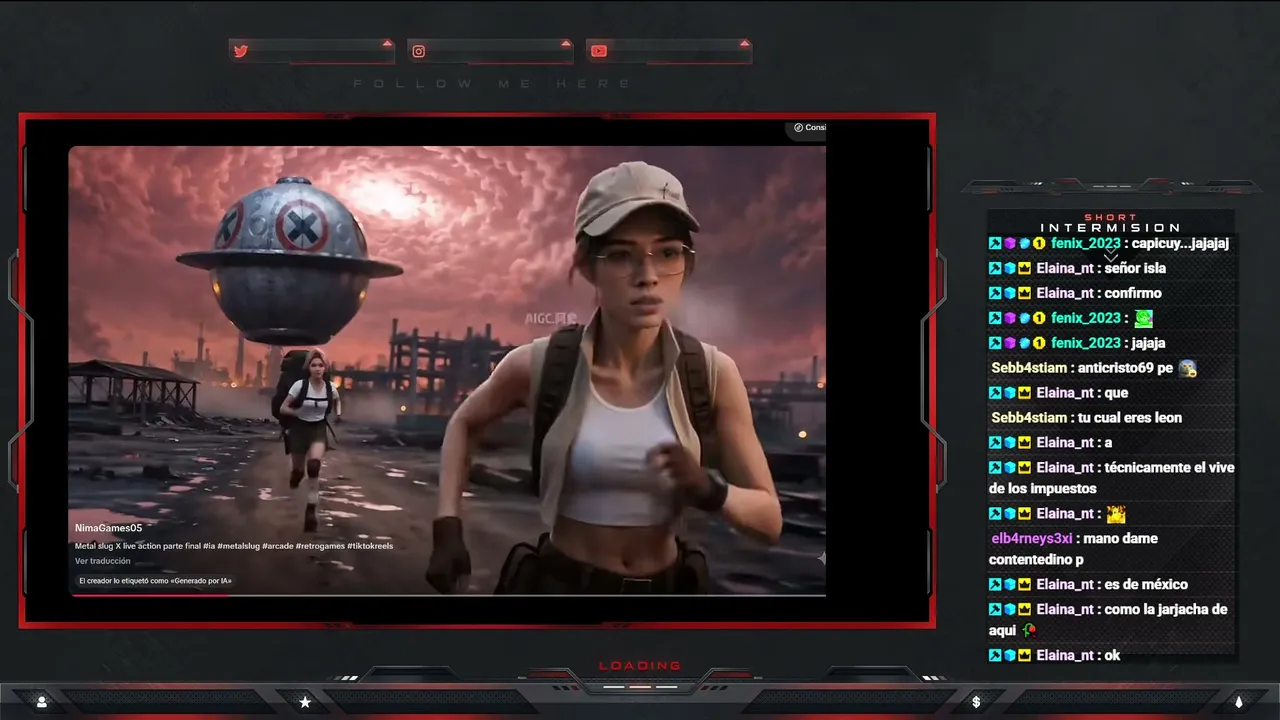This screenshot has width=1280, height=720.
Task: Click chat message 'señor isla'
Action: pos(1135,268)
